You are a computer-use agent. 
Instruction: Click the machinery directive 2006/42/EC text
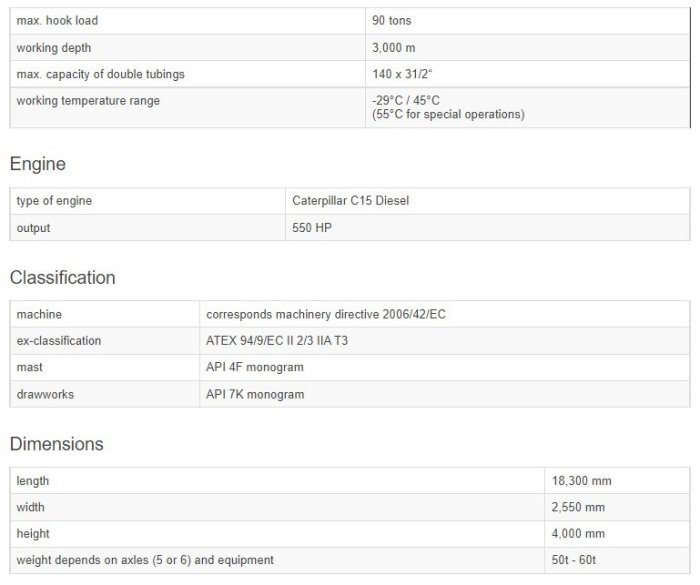[325, 314]
